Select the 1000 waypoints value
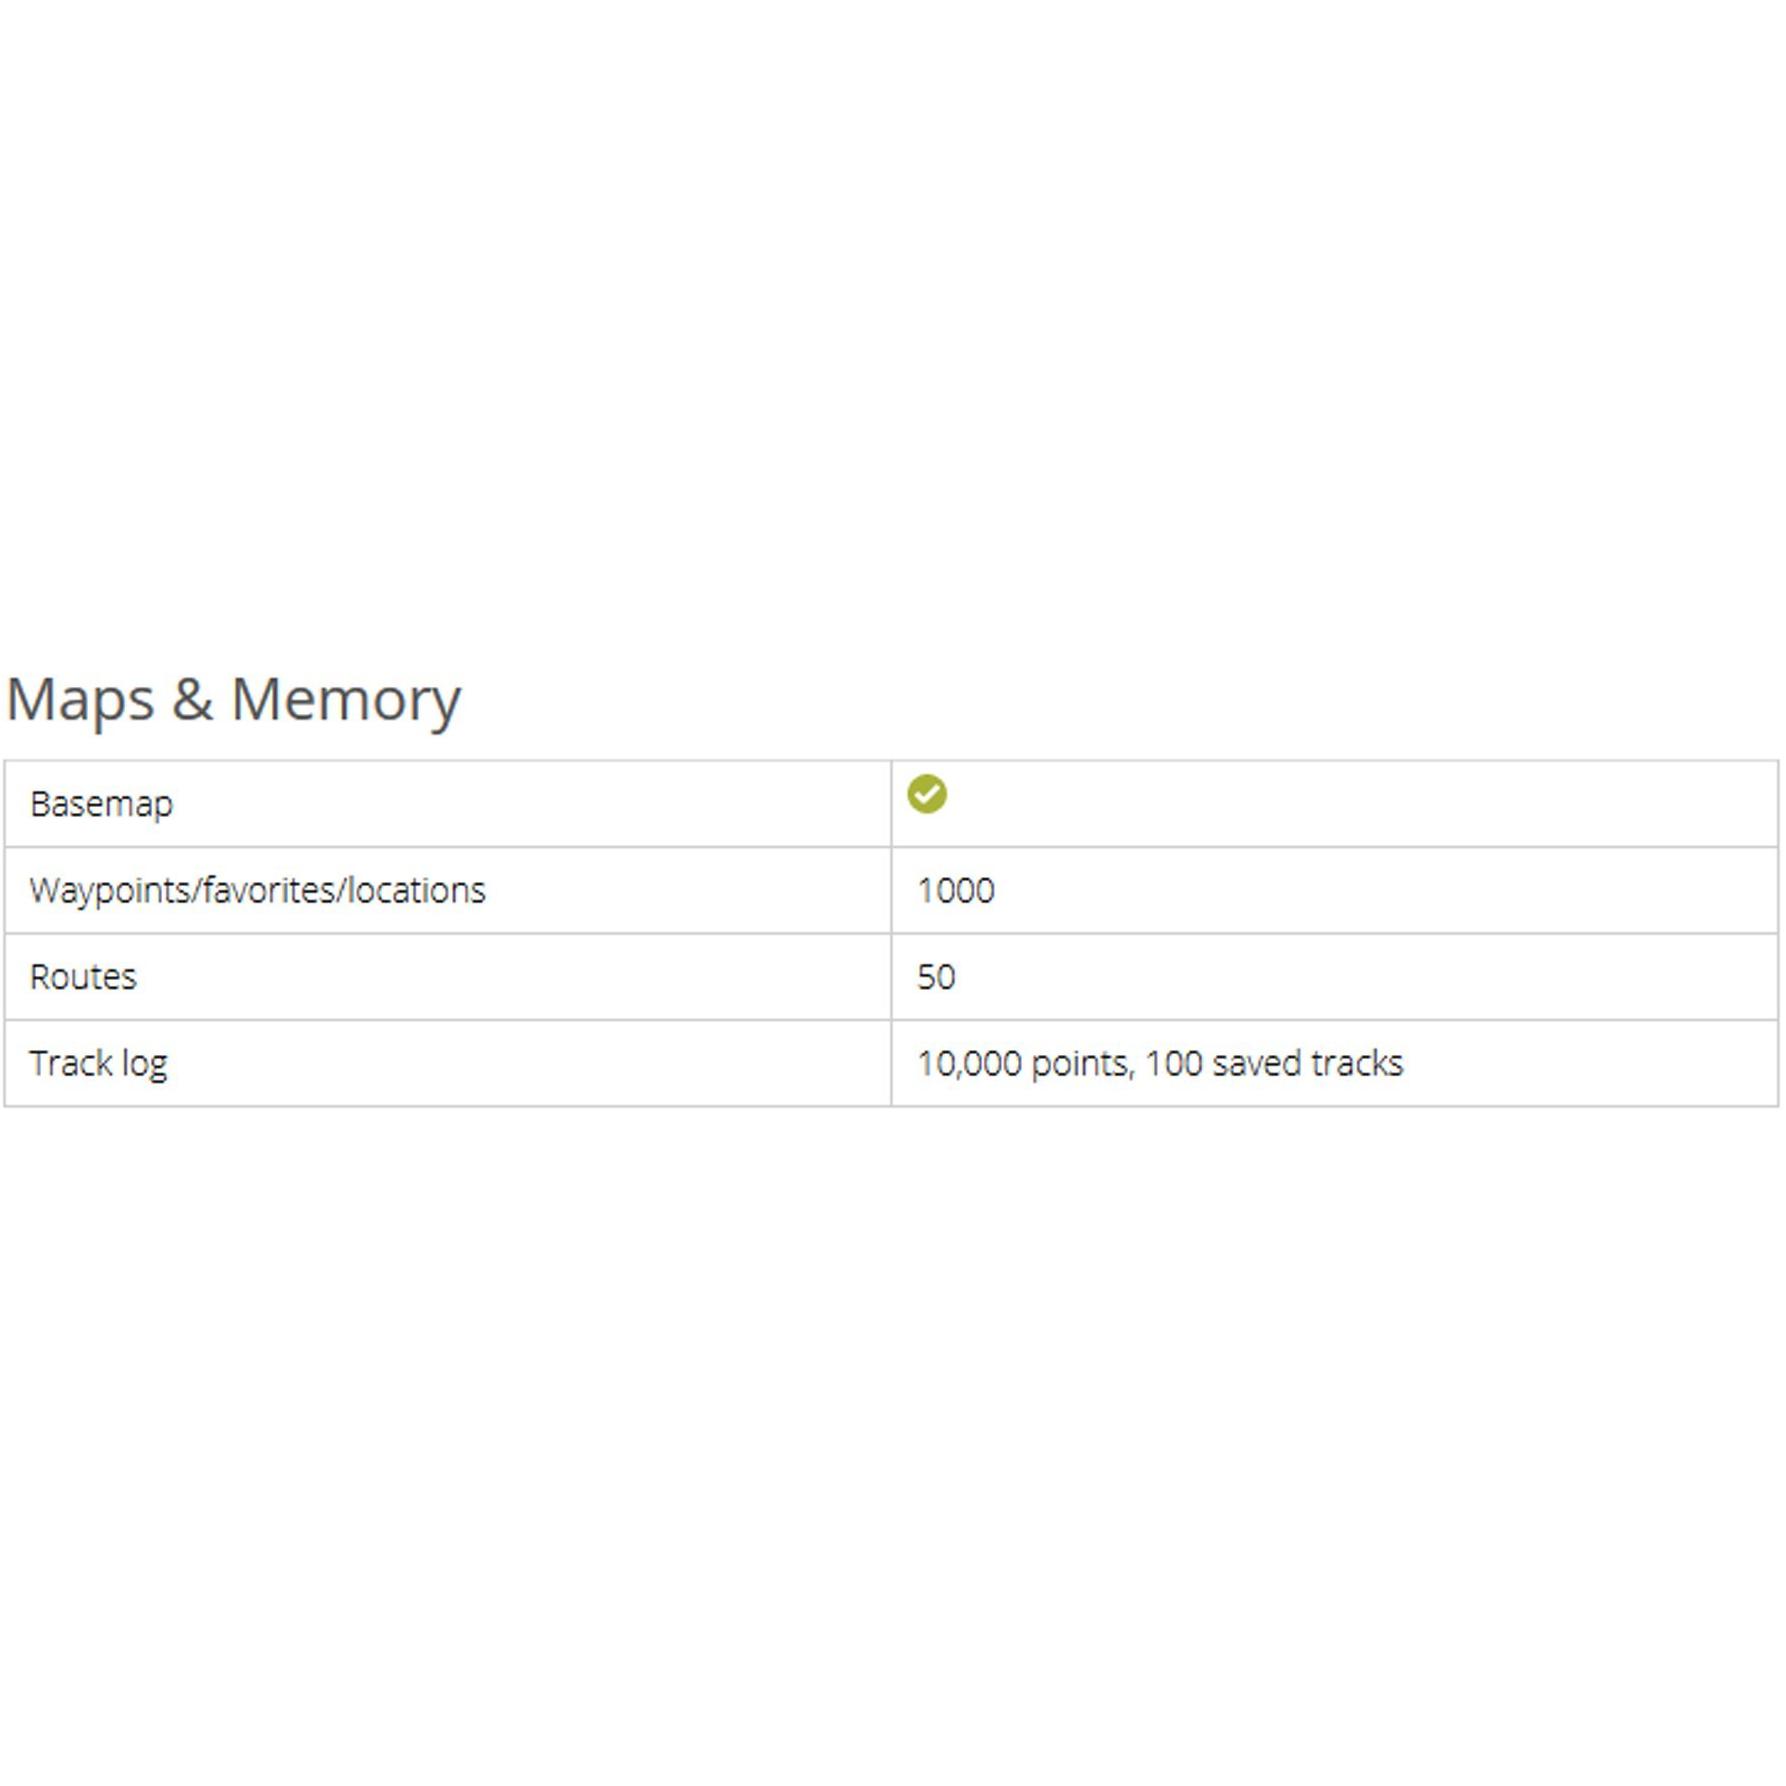Viewport: 1786px width, 1786px height. pos(955,891)
